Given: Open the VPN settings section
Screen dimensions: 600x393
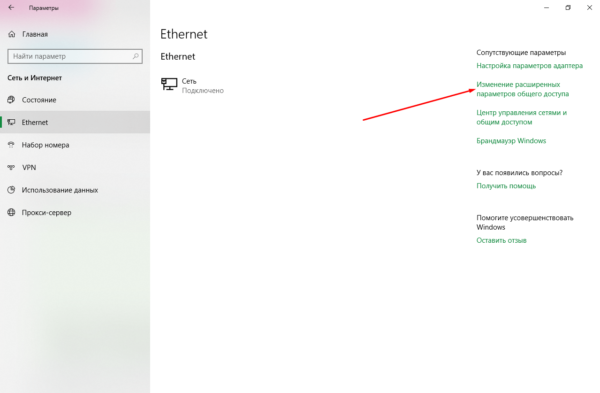Looking at the screenshot, I should 75,167.
